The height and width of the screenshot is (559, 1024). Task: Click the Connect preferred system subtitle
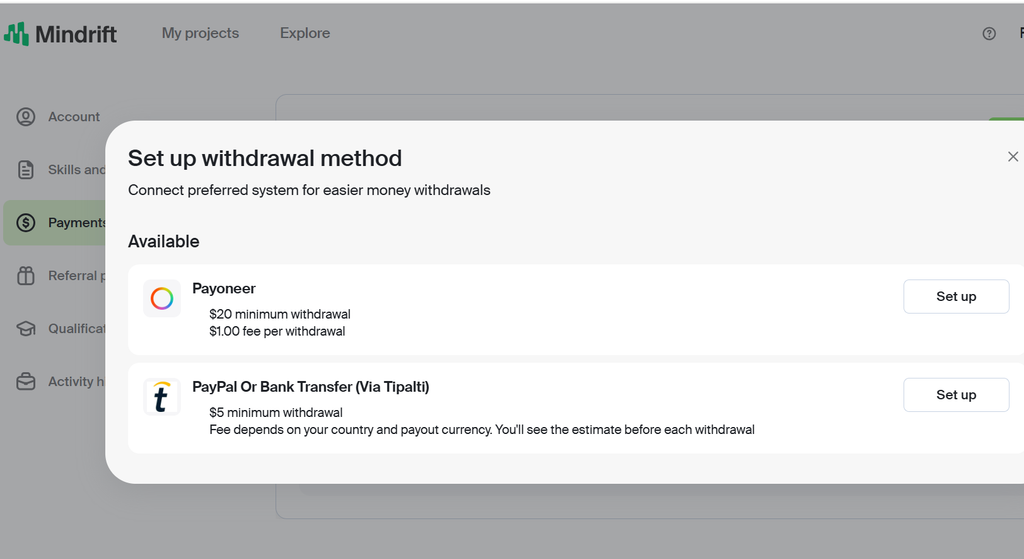309,190
